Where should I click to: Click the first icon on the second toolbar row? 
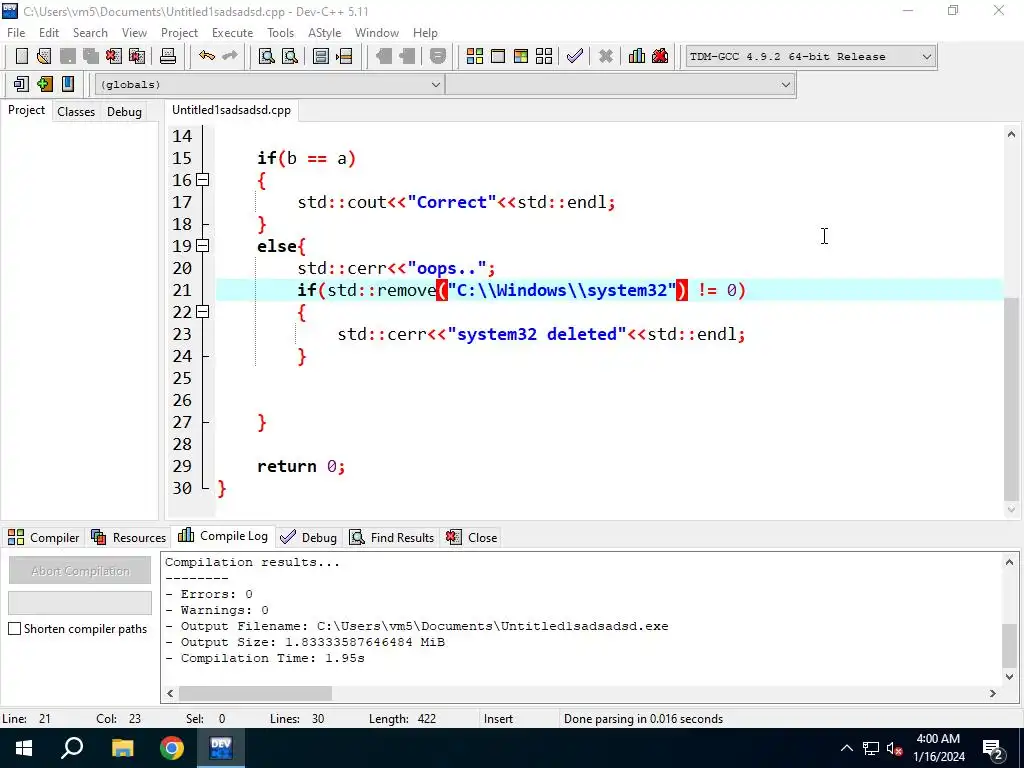tap(21, 84)
